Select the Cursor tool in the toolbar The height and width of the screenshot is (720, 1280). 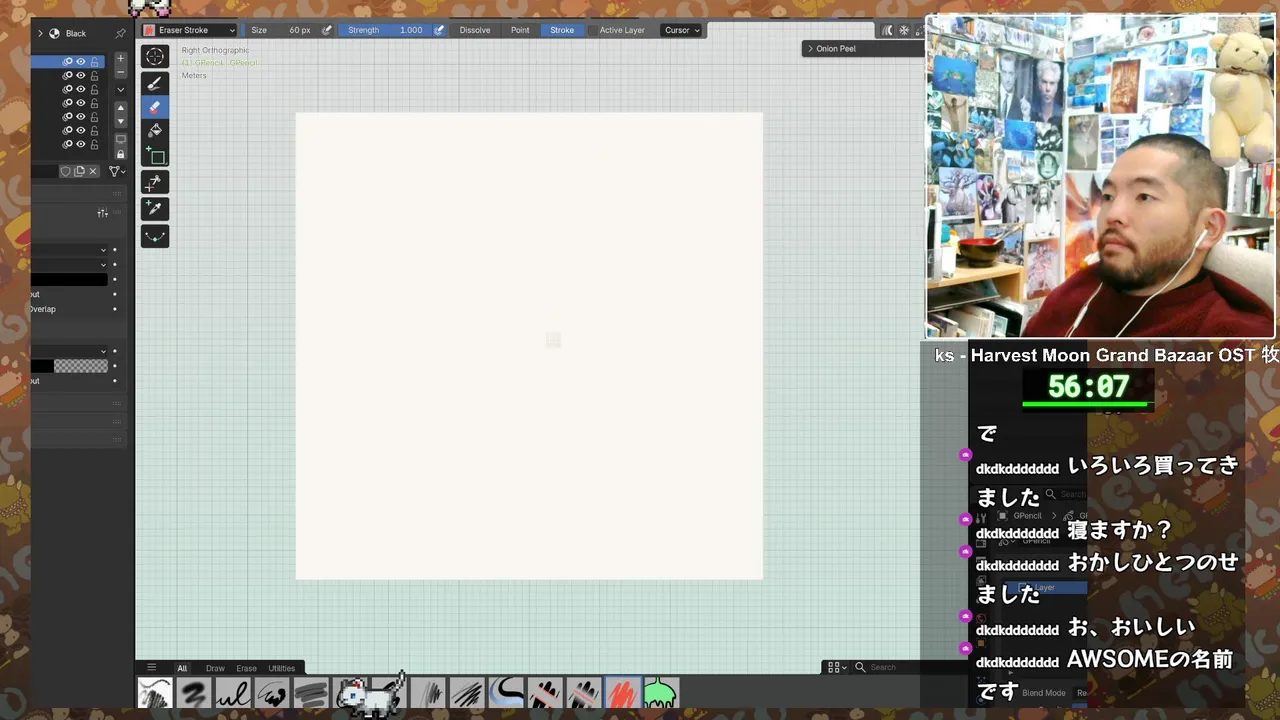tap(155, 56)
